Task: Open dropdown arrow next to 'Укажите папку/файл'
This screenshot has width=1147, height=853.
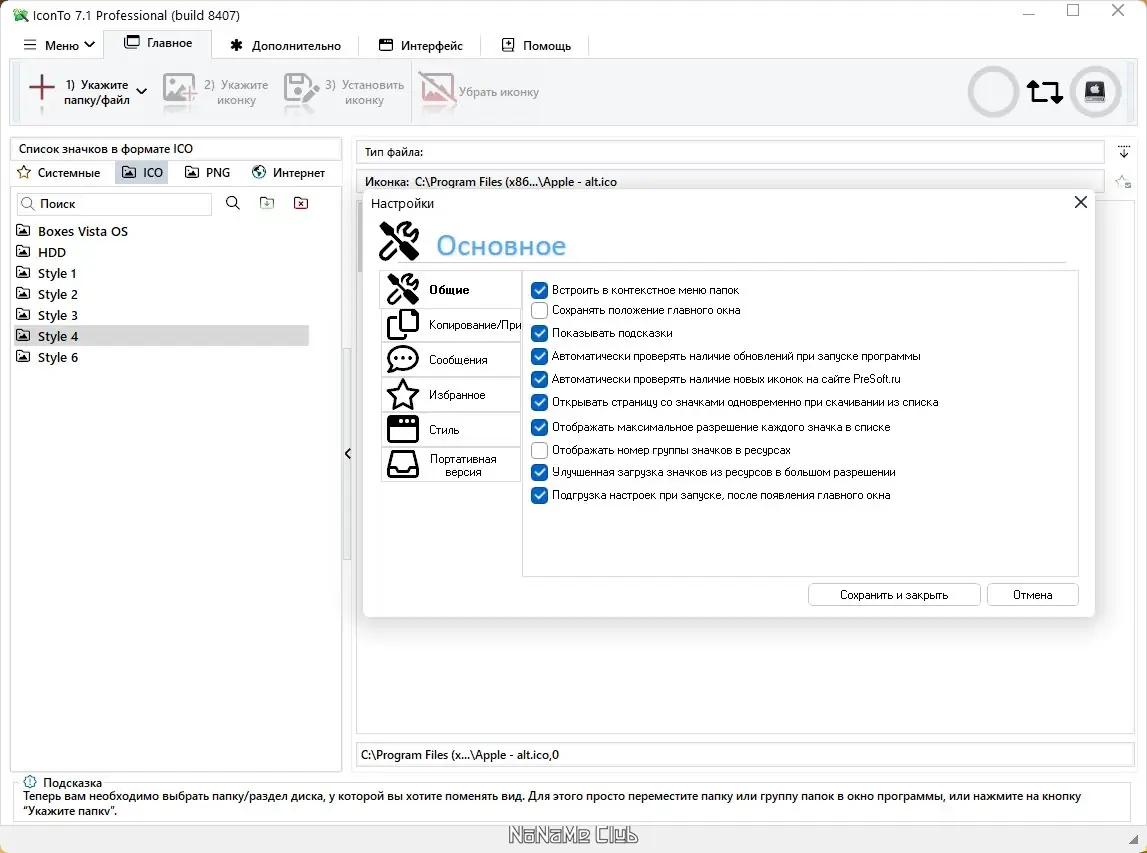Action: pyautogui.click(x=142, y=91)
